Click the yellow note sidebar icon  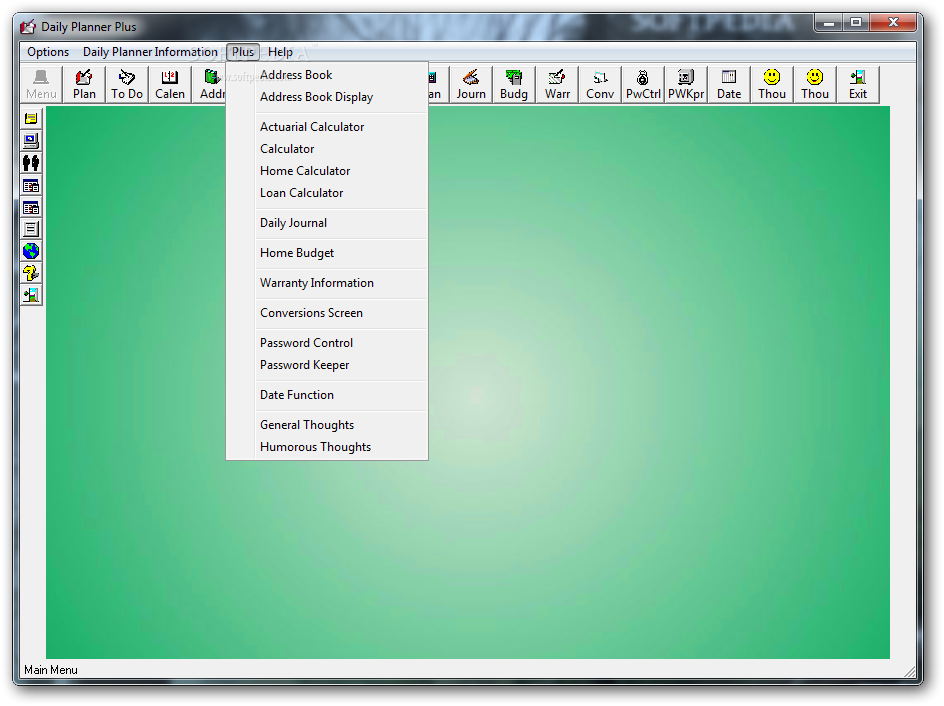[31, 119]
